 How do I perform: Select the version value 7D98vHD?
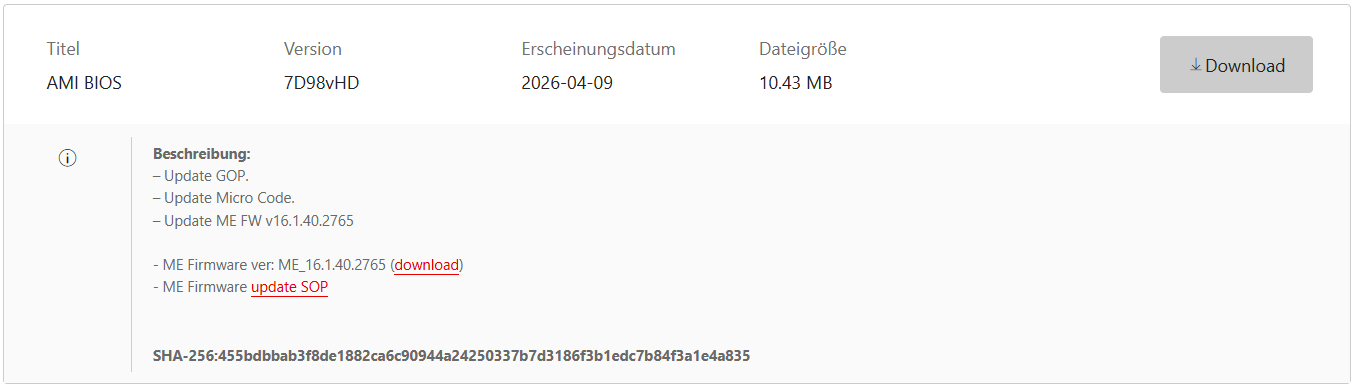coord(321,83)
